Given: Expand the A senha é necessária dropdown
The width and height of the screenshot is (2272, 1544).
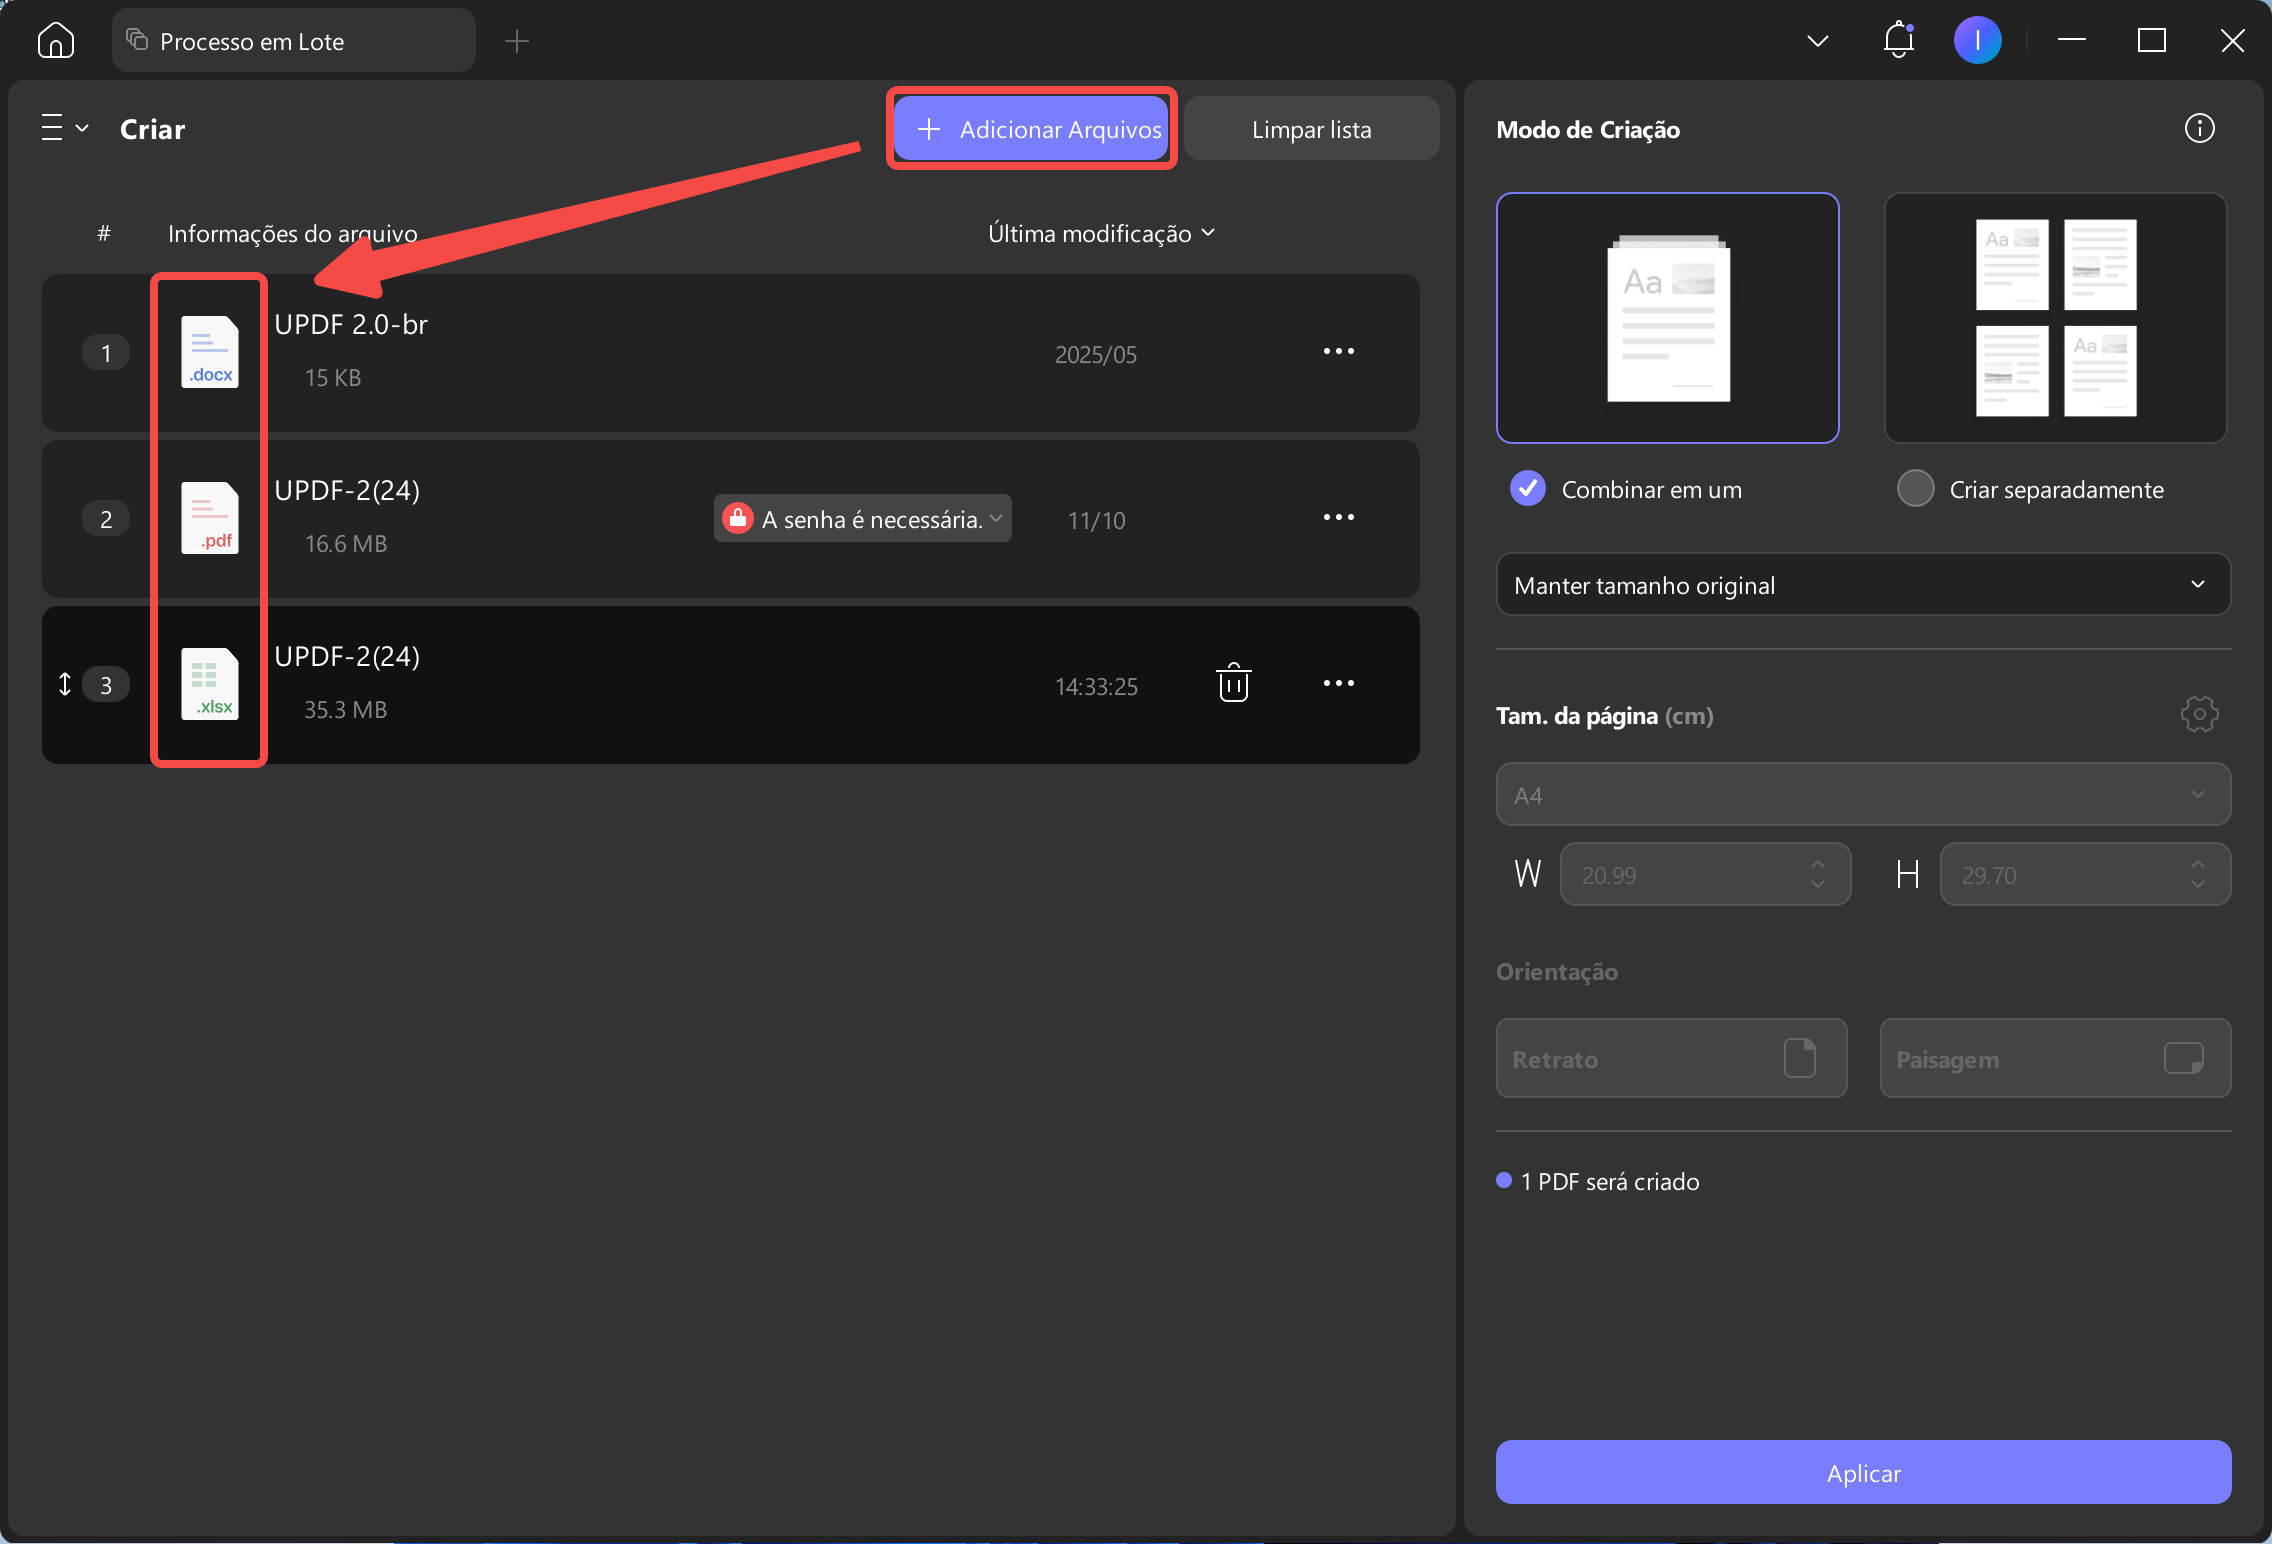Looking at the screenshot, I should click(863, 519).
